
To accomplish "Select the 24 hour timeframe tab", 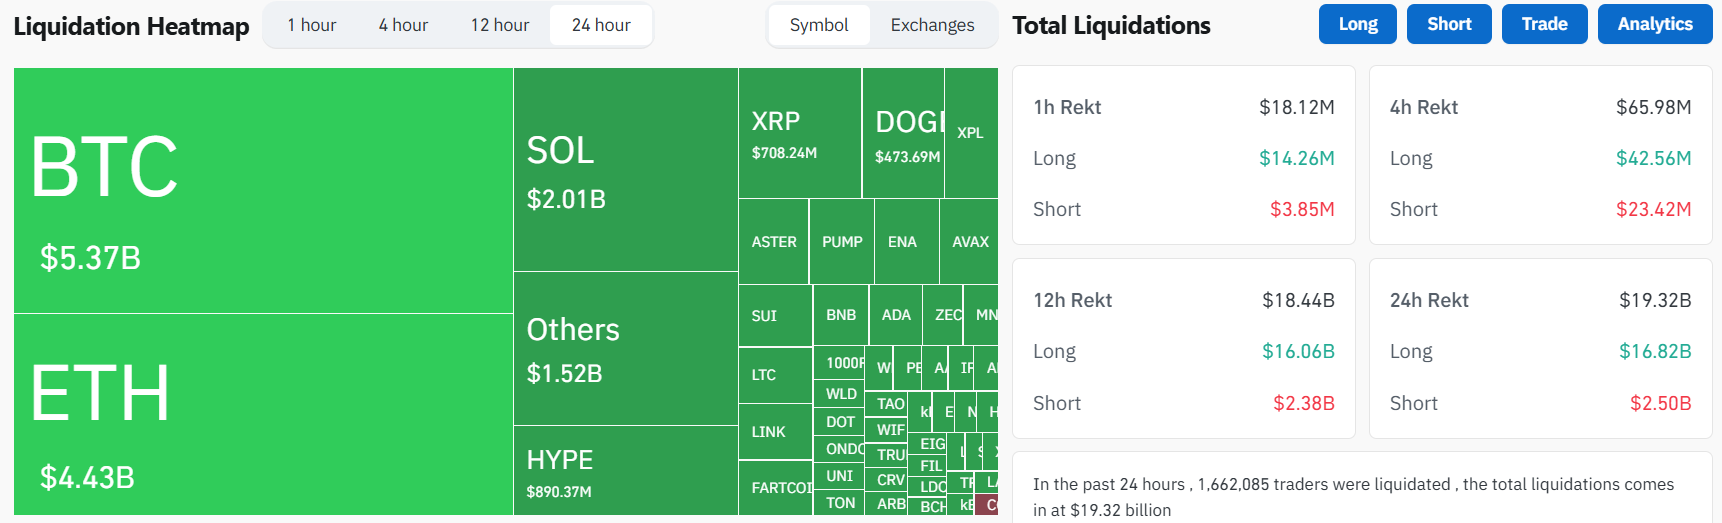I will coord(601,25).
